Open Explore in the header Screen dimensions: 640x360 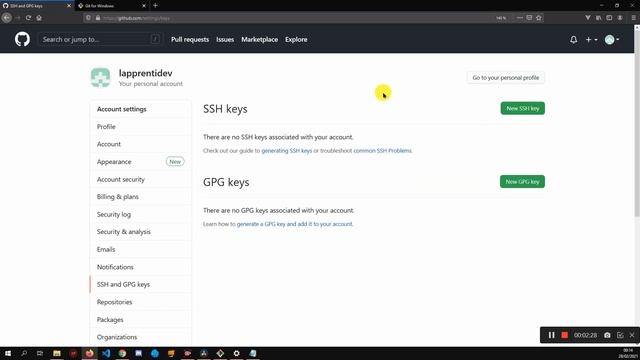pos(296,40)
